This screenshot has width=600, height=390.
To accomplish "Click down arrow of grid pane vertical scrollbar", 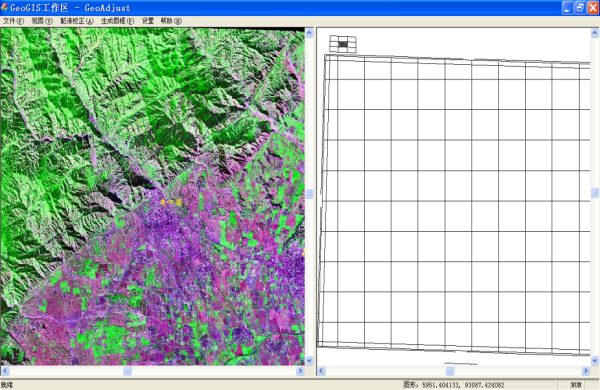I will pyautogui.click(x=595, y=361).
